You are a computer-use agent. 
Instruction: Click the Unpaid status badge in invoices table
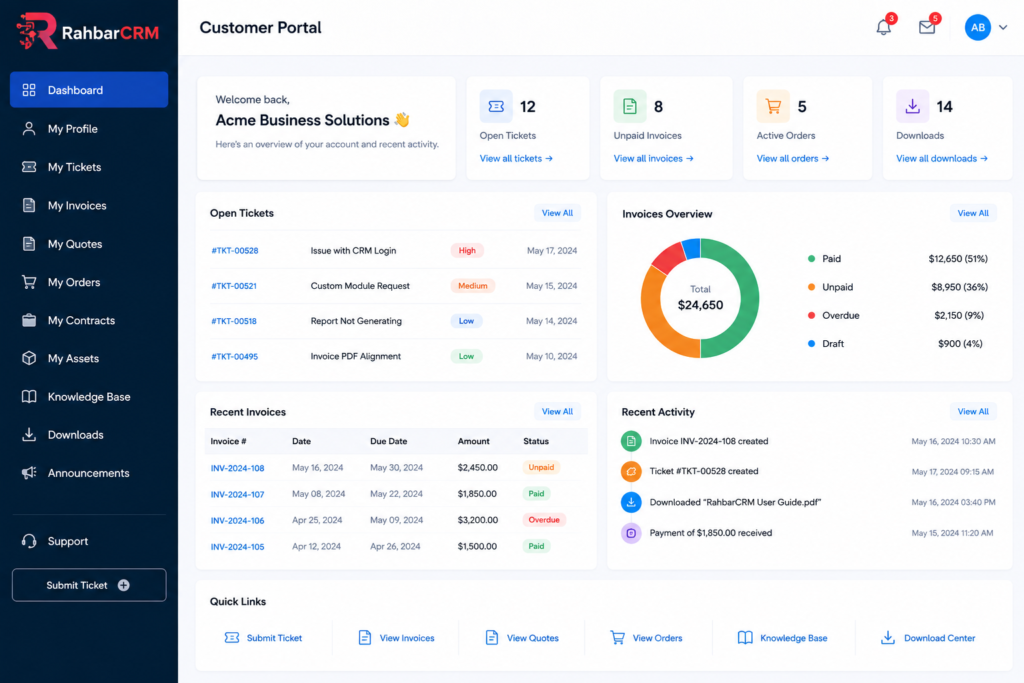[541, 468]
